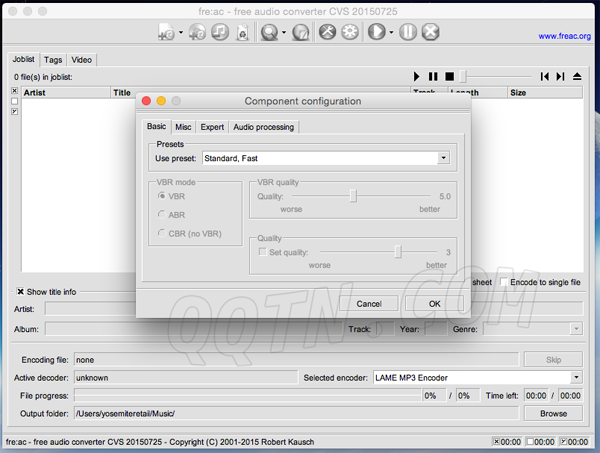Open the Selected encoder dropdown

[576, 378]
